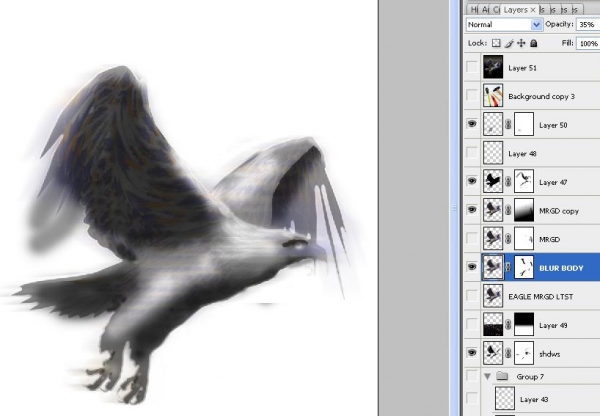The width and height of the screenshot is (600, 416).
Task: Select Background copy 3 thumbnail
Action: point(493,96)
